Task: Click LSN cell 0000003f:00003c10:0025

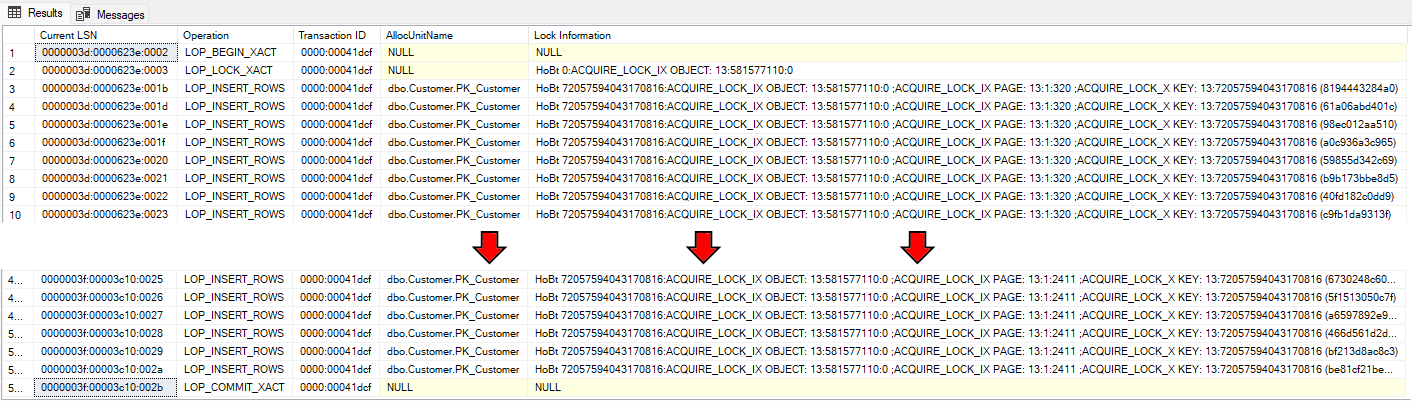Action: click(x=107, y=279)
